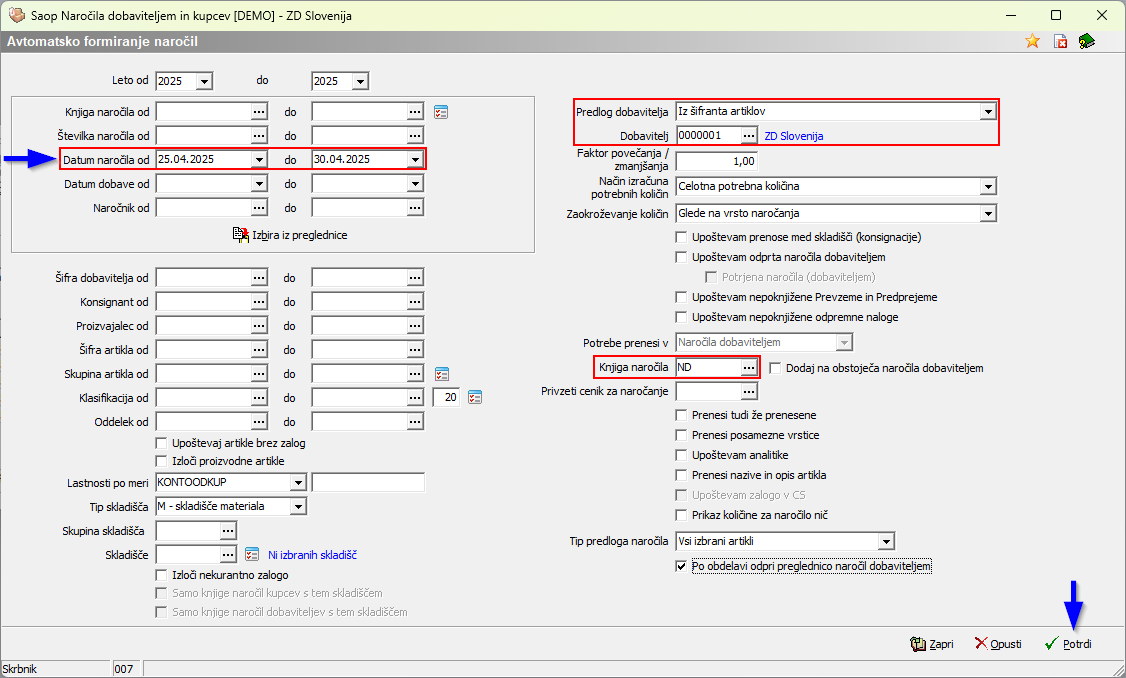The image size is (1126, 678).
Task: Expand Leto do 2025 dropdown
Action: (360, 81)
